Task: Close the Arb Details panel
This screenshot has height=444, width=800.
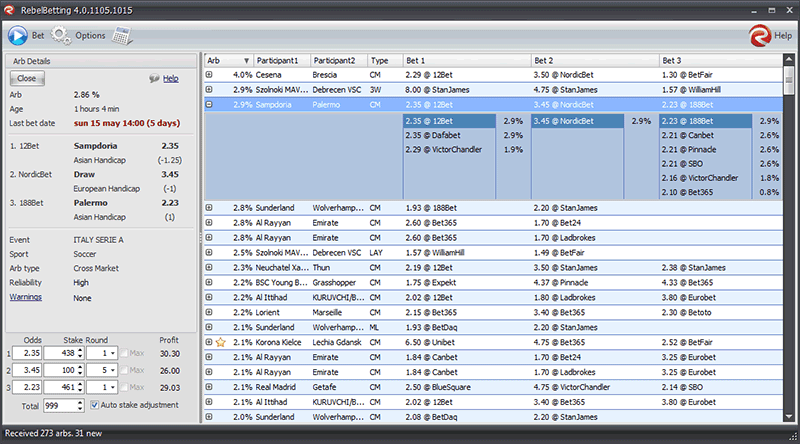Action: pyautogui.click(x=27, y=79)
